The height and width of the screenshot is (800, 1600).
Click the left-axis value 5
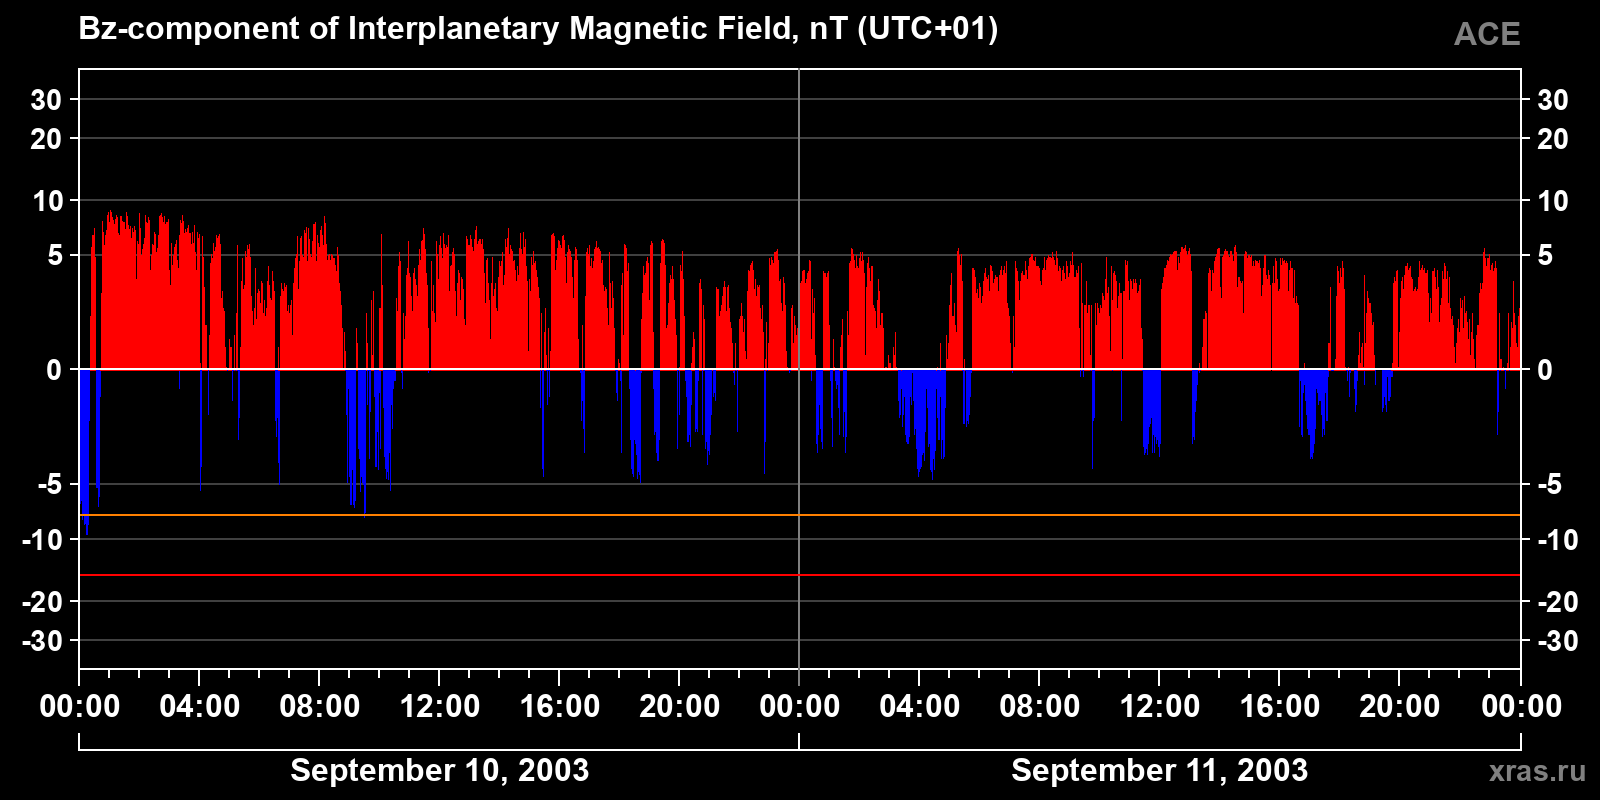point(55,256)
